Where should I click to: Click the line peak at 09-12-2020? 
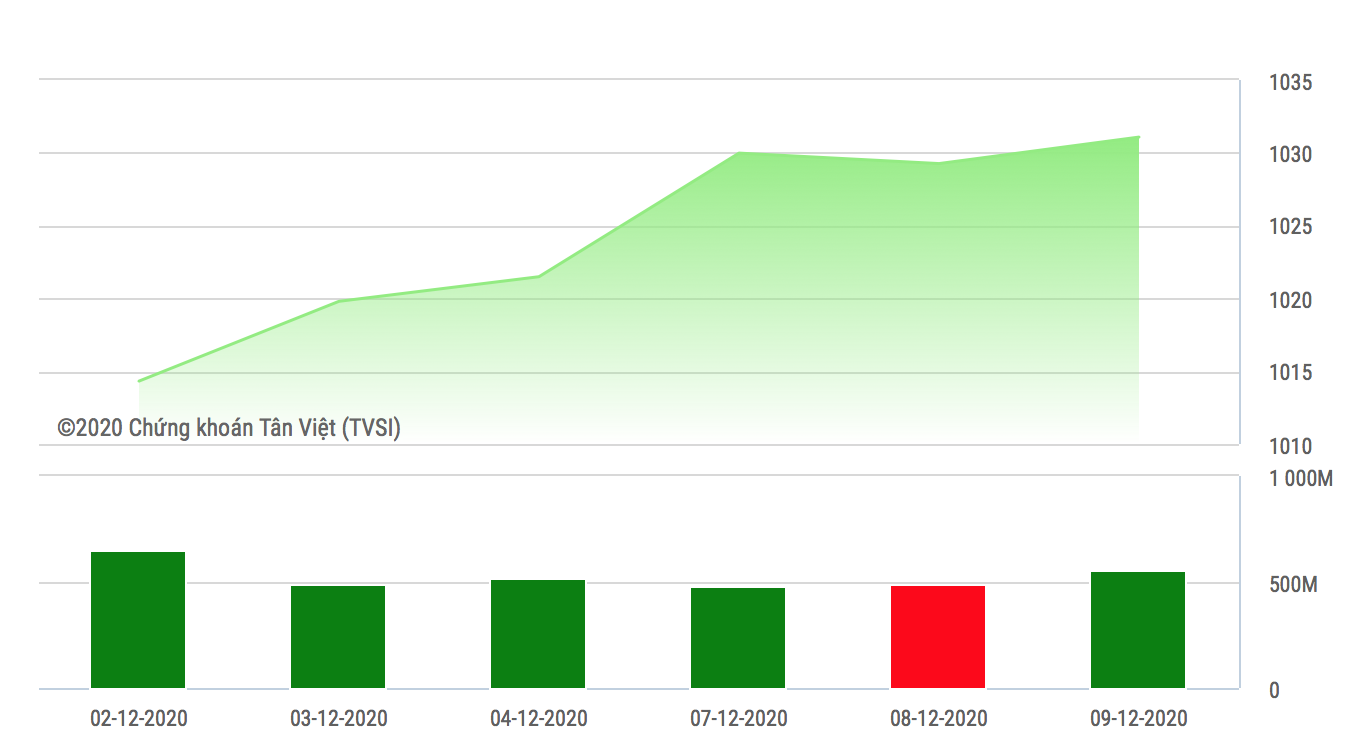click(x=1138, y=137)
